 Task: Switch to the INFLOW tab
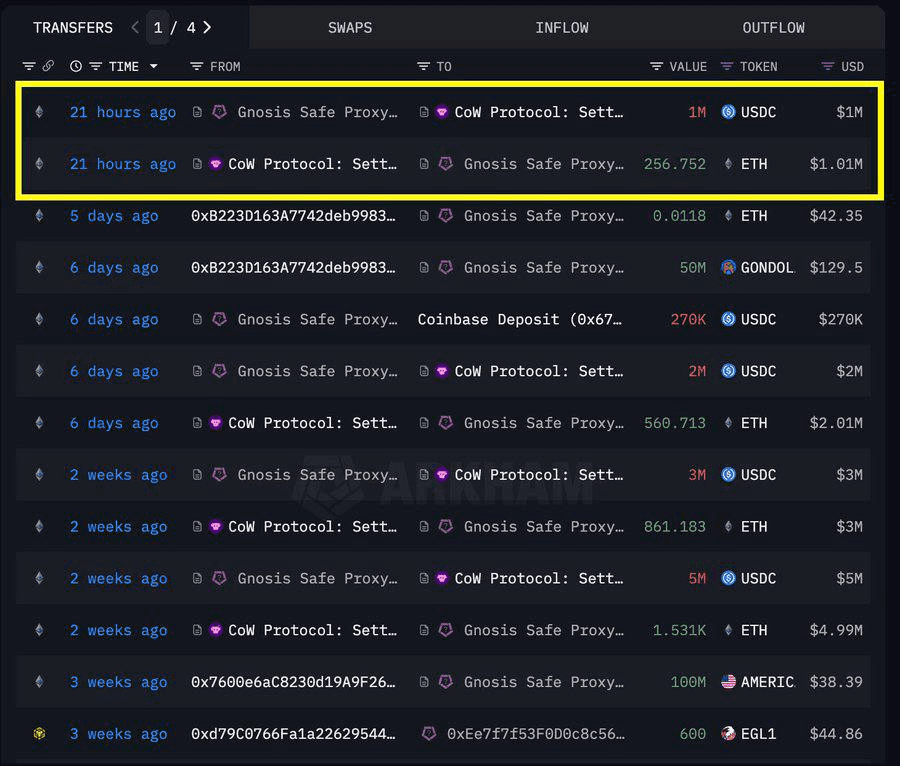(x=562, y=28)
